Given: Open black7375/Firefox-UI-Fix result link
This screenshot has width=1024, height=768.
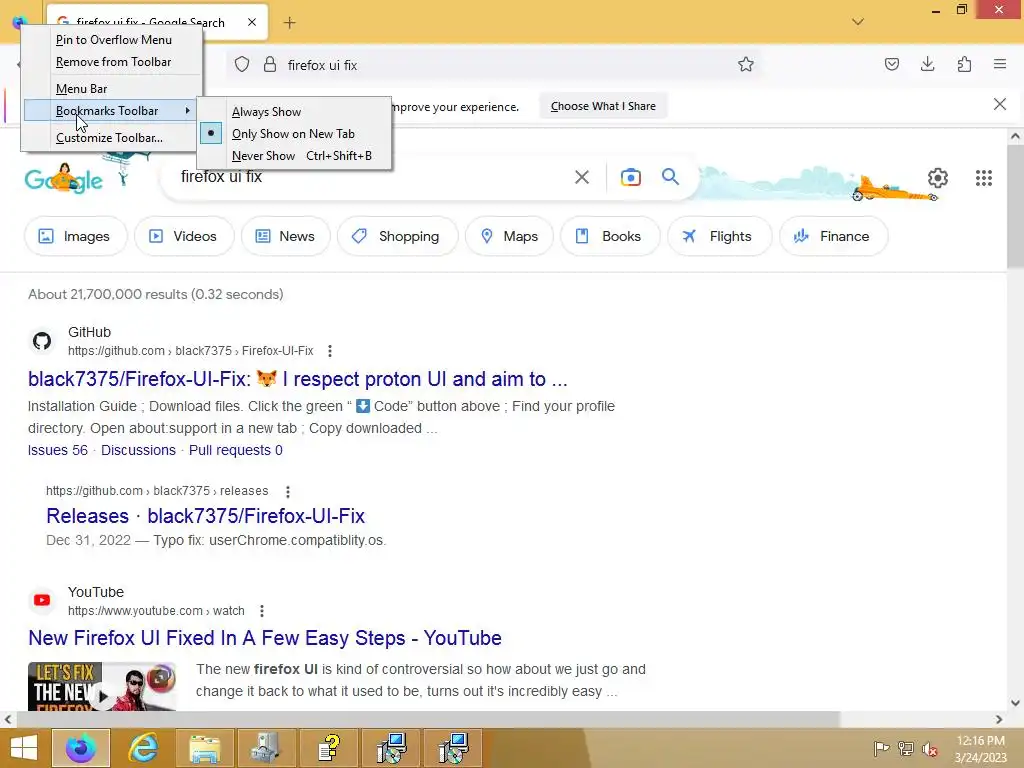Looking at the screenshot, I should tap(298, 379).
